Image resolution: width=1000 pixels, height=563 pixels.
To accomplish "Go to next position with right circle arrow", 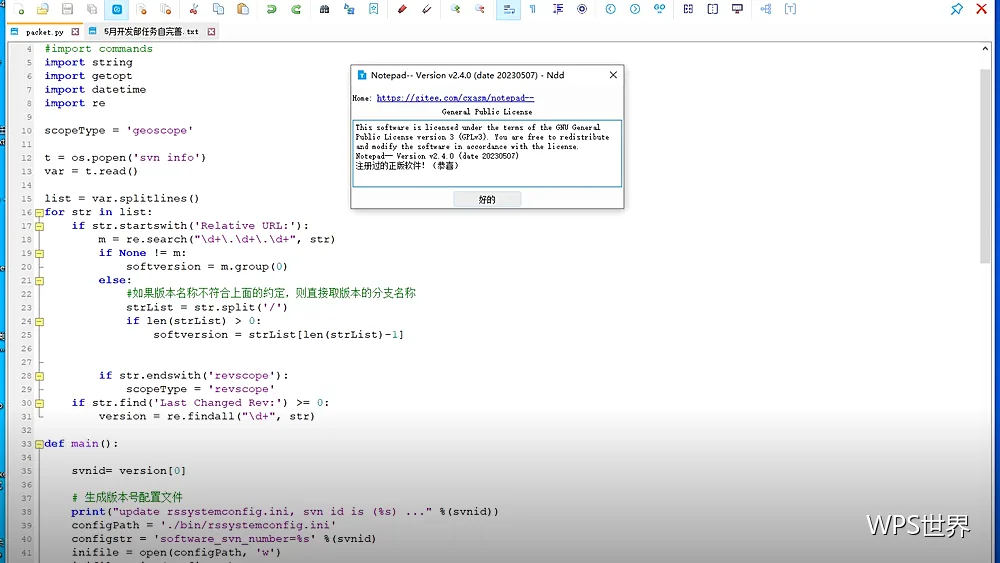I will coord(635,9).
